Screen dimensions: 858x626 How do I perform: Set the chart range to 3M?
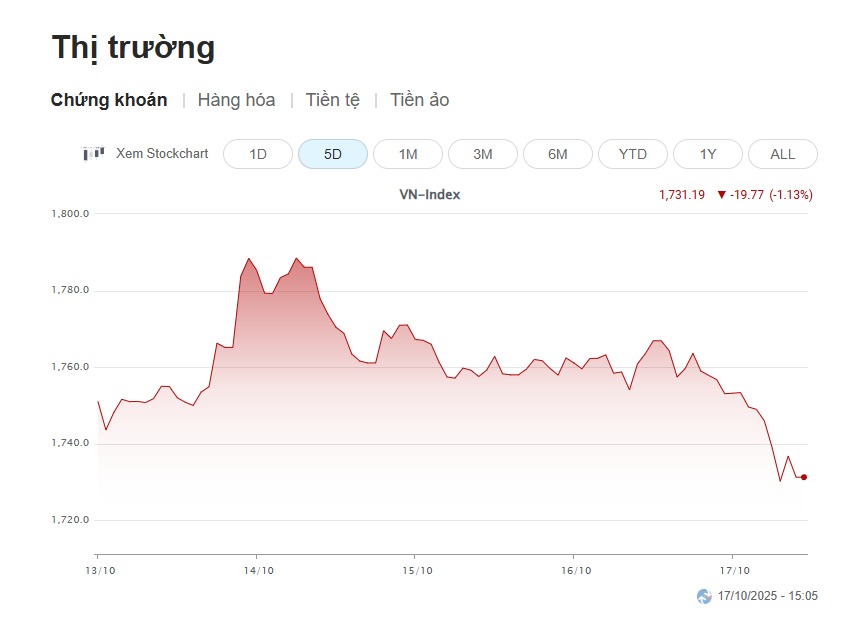[483, 154]
